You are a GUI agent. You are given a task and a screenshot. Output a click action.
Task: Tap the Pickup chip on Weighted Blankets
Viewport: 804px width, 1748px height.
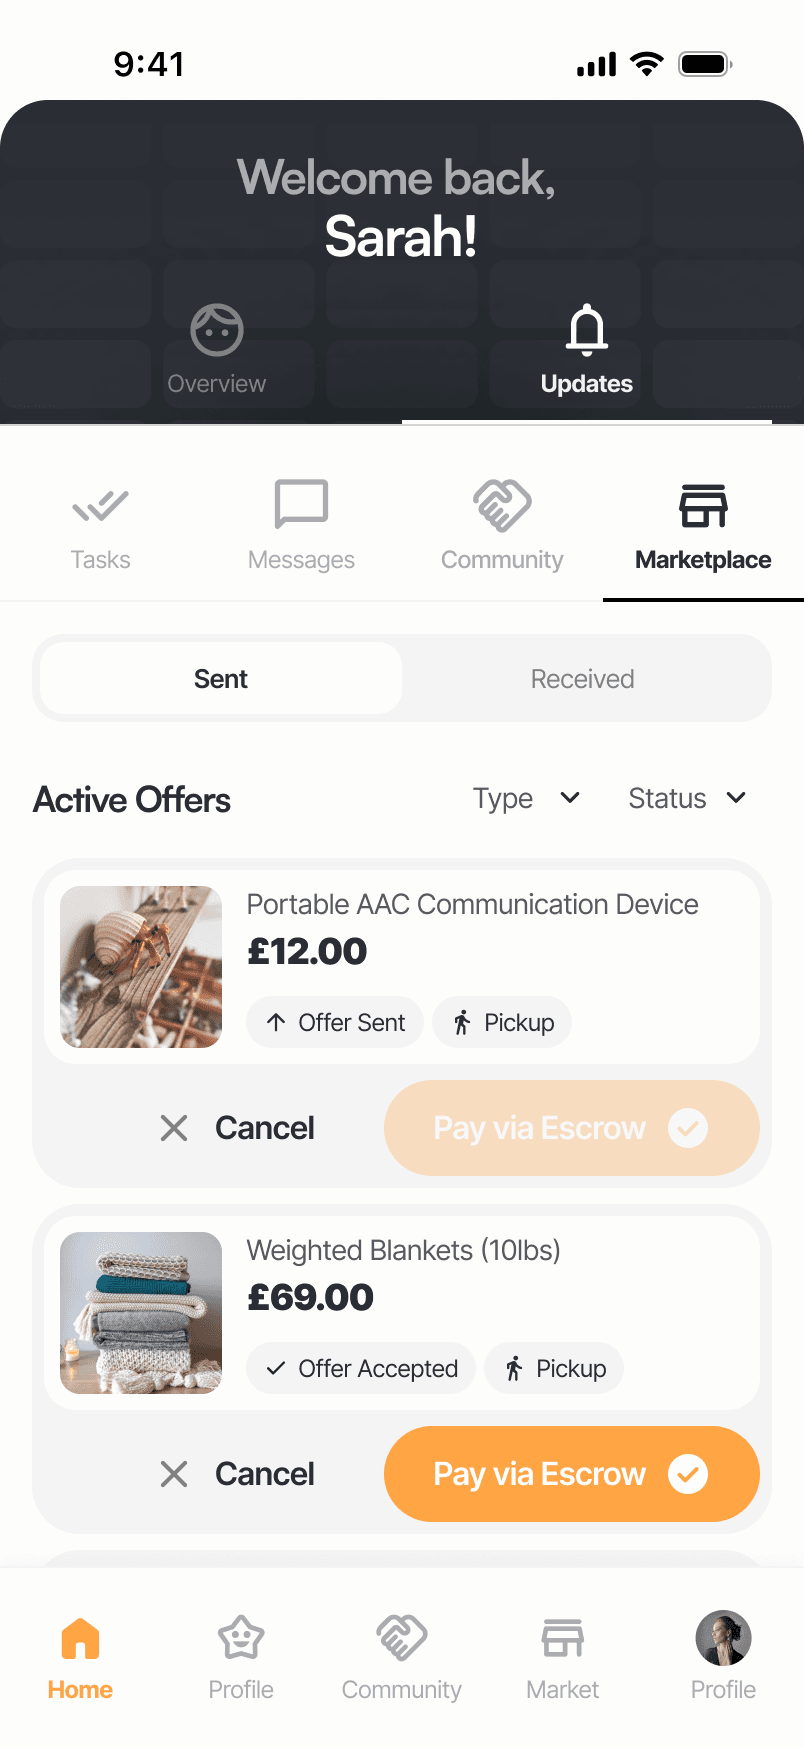point(555,1368)
